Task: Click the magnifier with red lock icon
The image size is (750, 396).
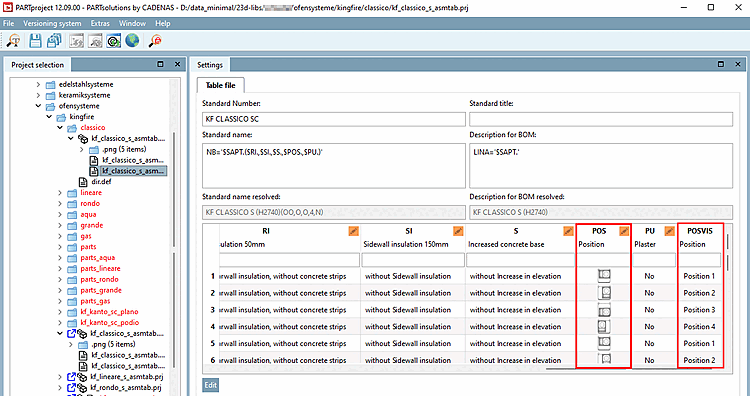Action: point(155,41)
